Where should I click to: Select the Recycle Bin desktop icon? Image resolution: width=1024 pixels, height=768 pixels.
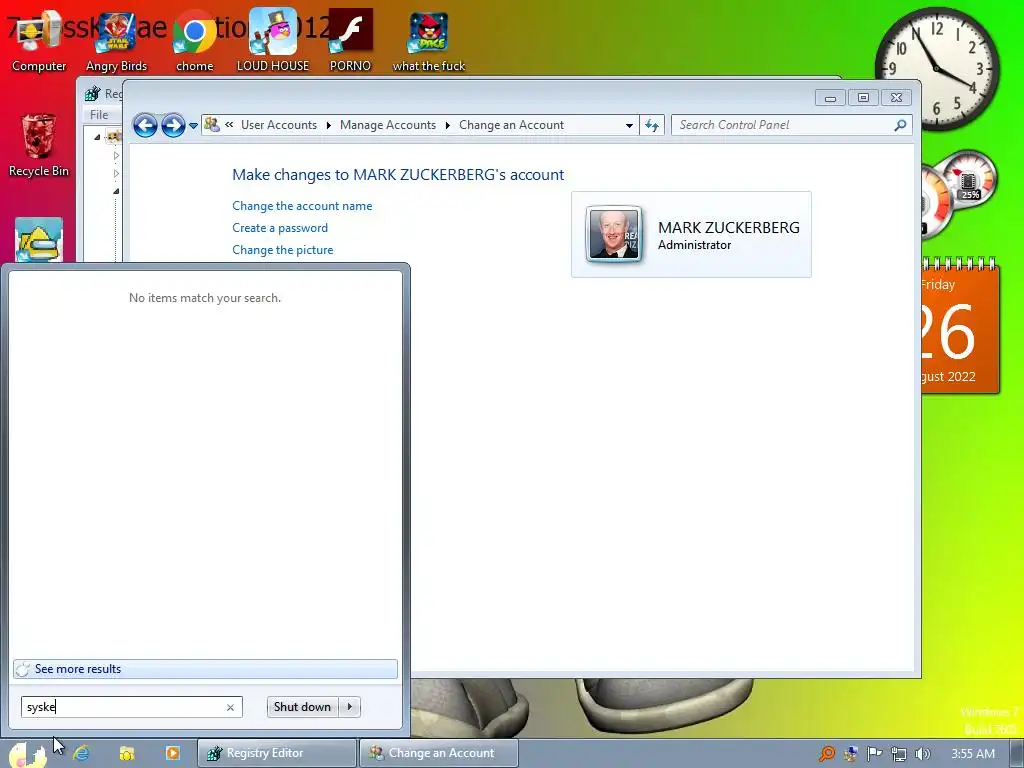pos(39,145)
